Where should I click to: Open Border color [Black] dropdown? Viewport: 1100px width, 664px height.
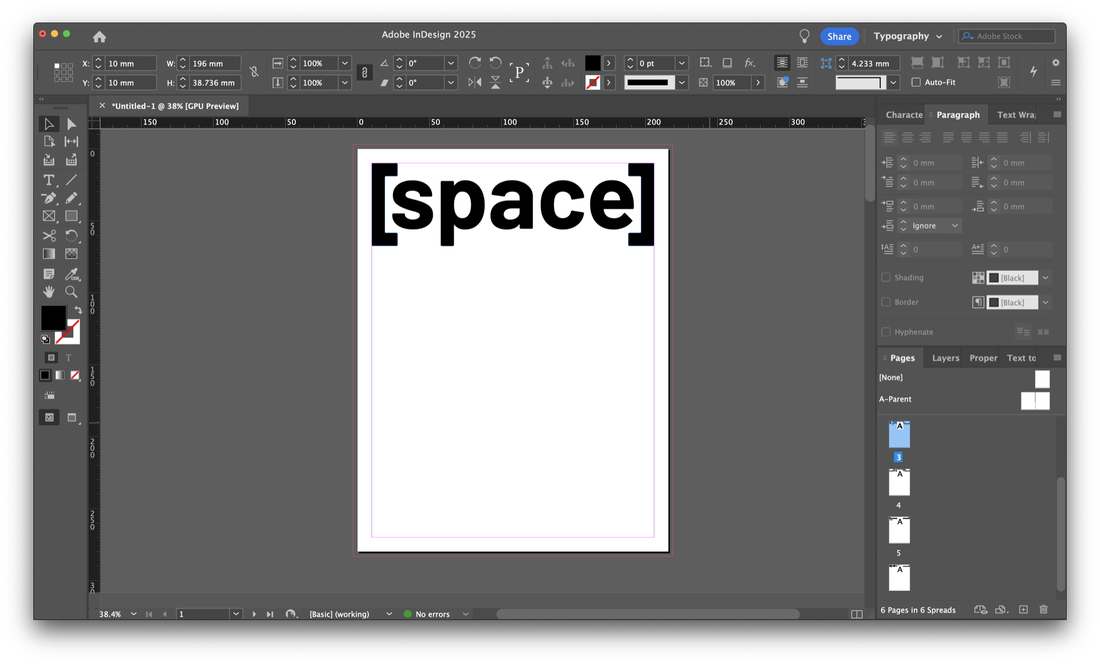point(1045,302)
